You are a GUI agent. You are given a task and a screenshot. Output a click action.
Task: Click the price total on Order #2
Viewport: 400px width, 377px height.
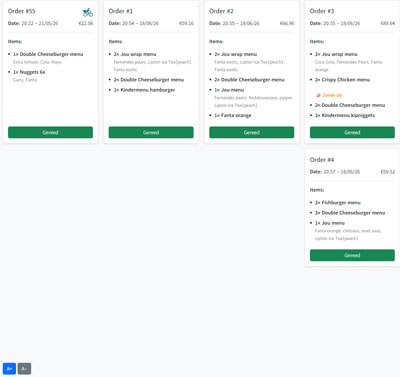287,23
